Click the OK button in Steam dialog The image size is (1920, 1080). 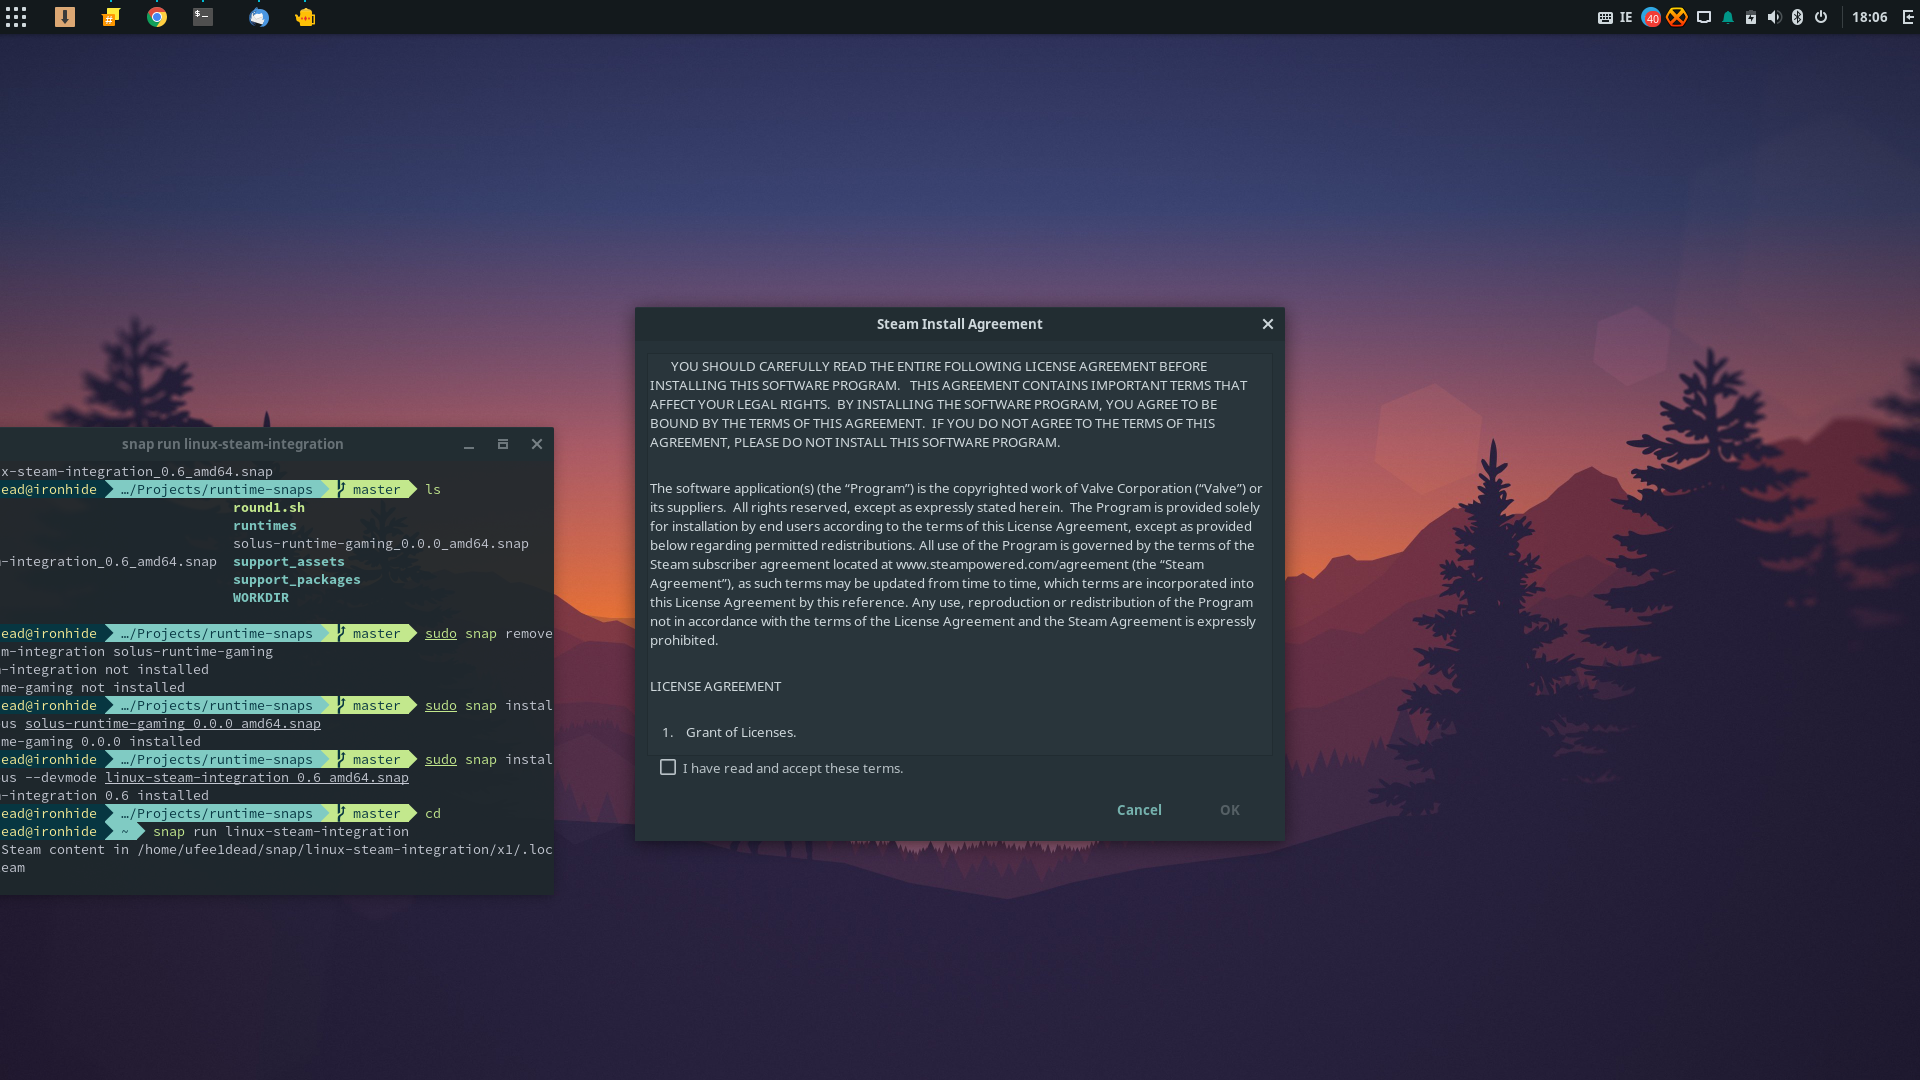(1230, 810)
